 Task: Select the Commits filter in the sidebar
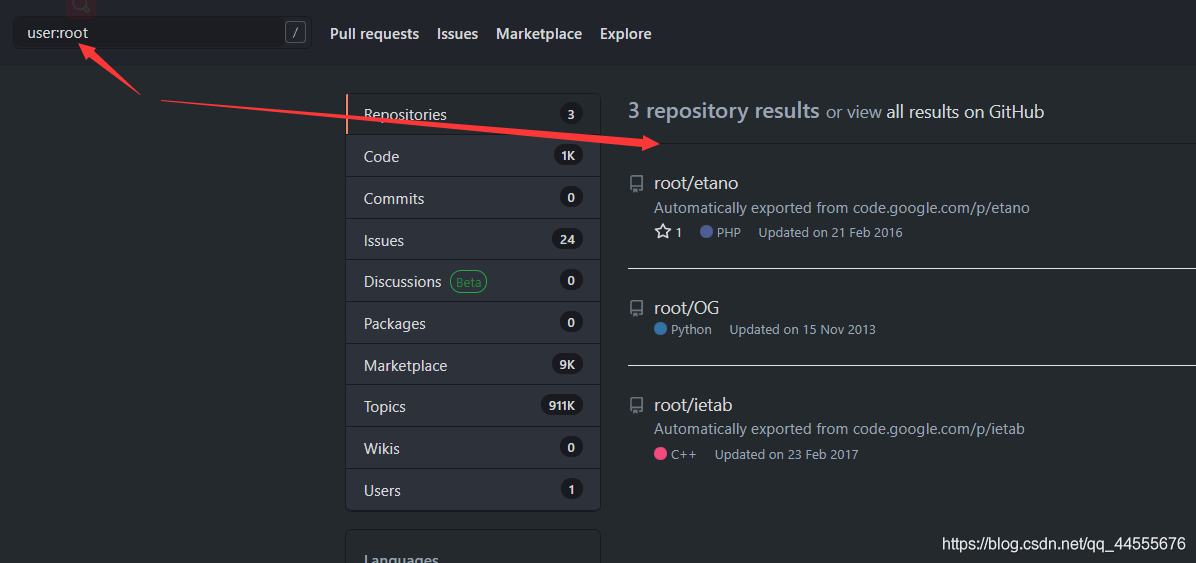click(473, 198)
